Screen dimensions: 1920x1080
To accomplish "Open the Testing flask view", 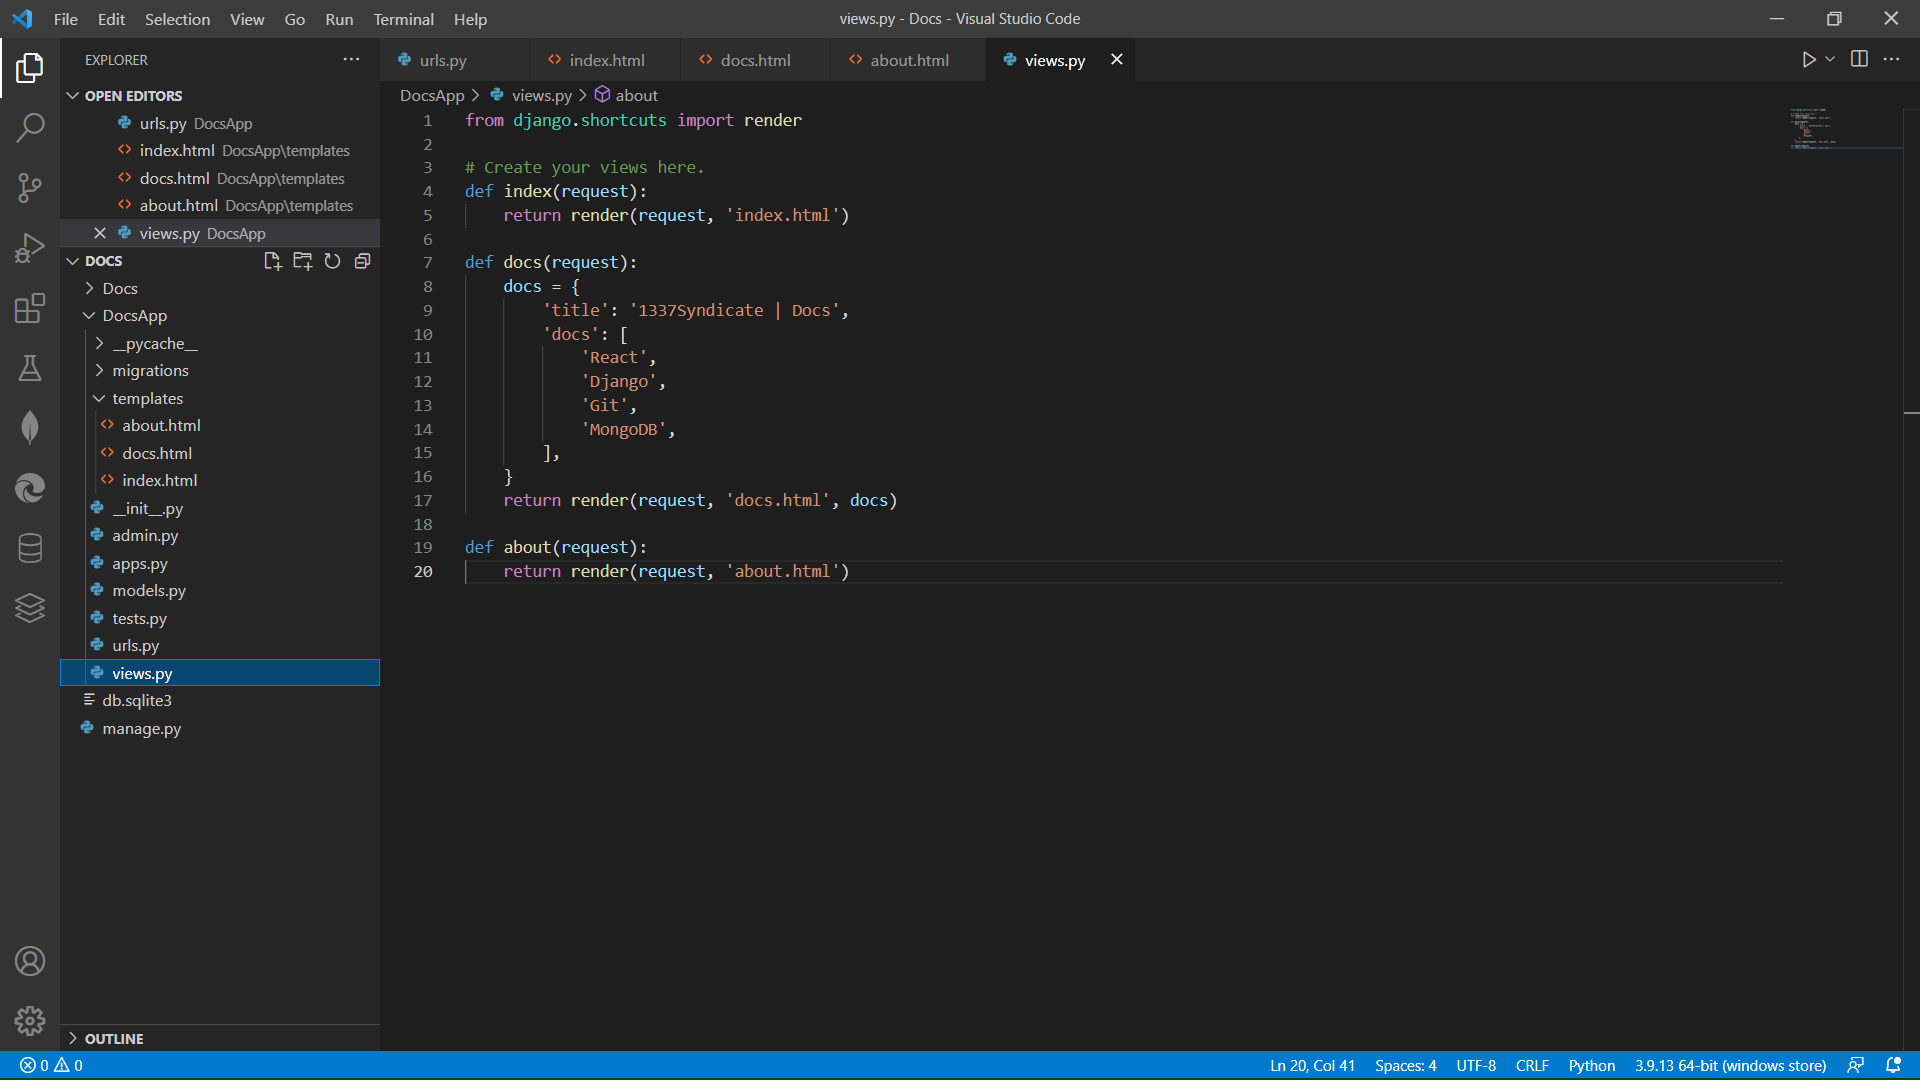I will (30, 368).
